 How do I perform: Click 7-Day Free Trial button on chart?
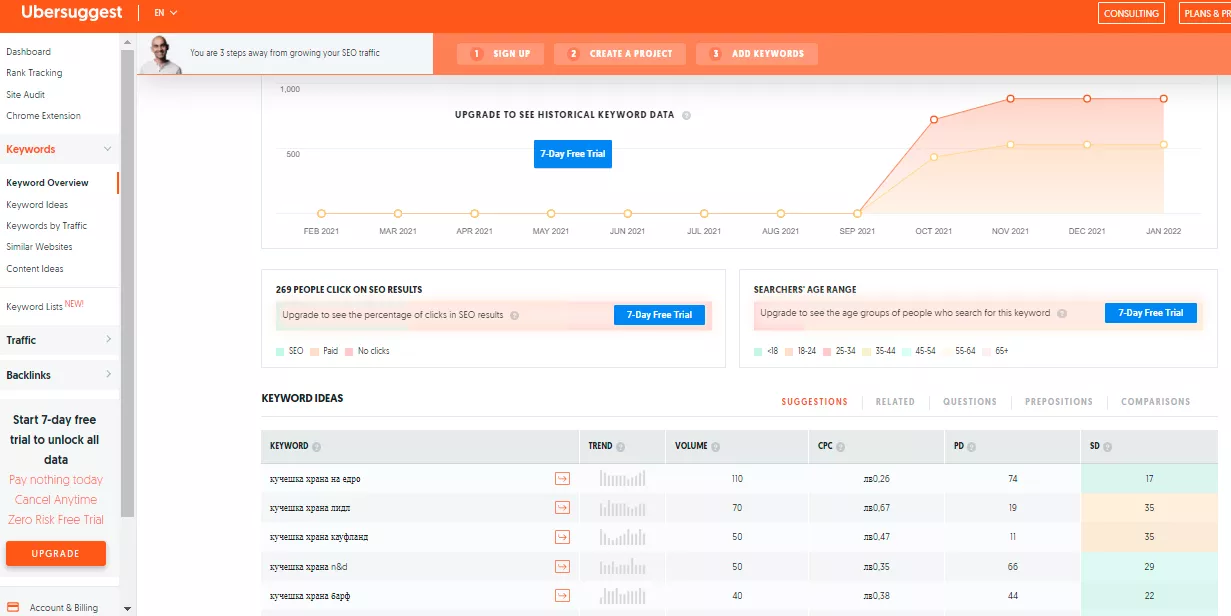(573, 154)
